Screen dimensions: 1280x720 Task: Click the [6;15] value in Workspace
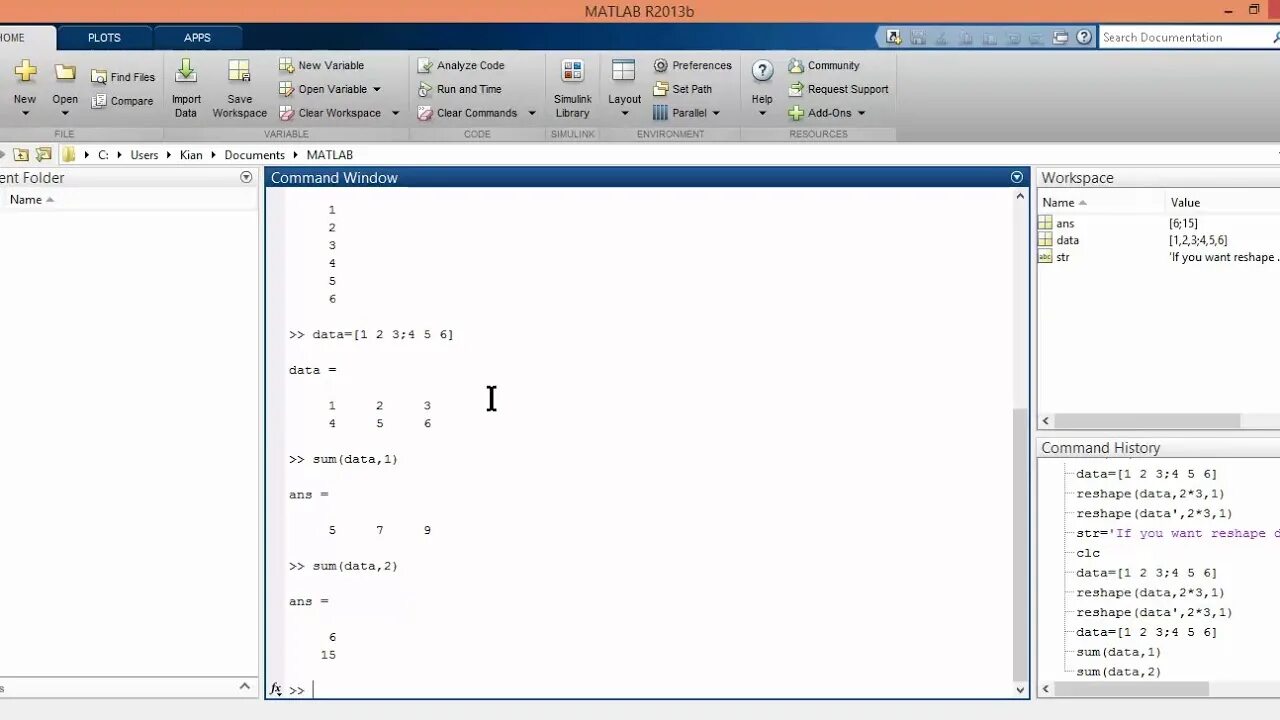coord(1183,223)
